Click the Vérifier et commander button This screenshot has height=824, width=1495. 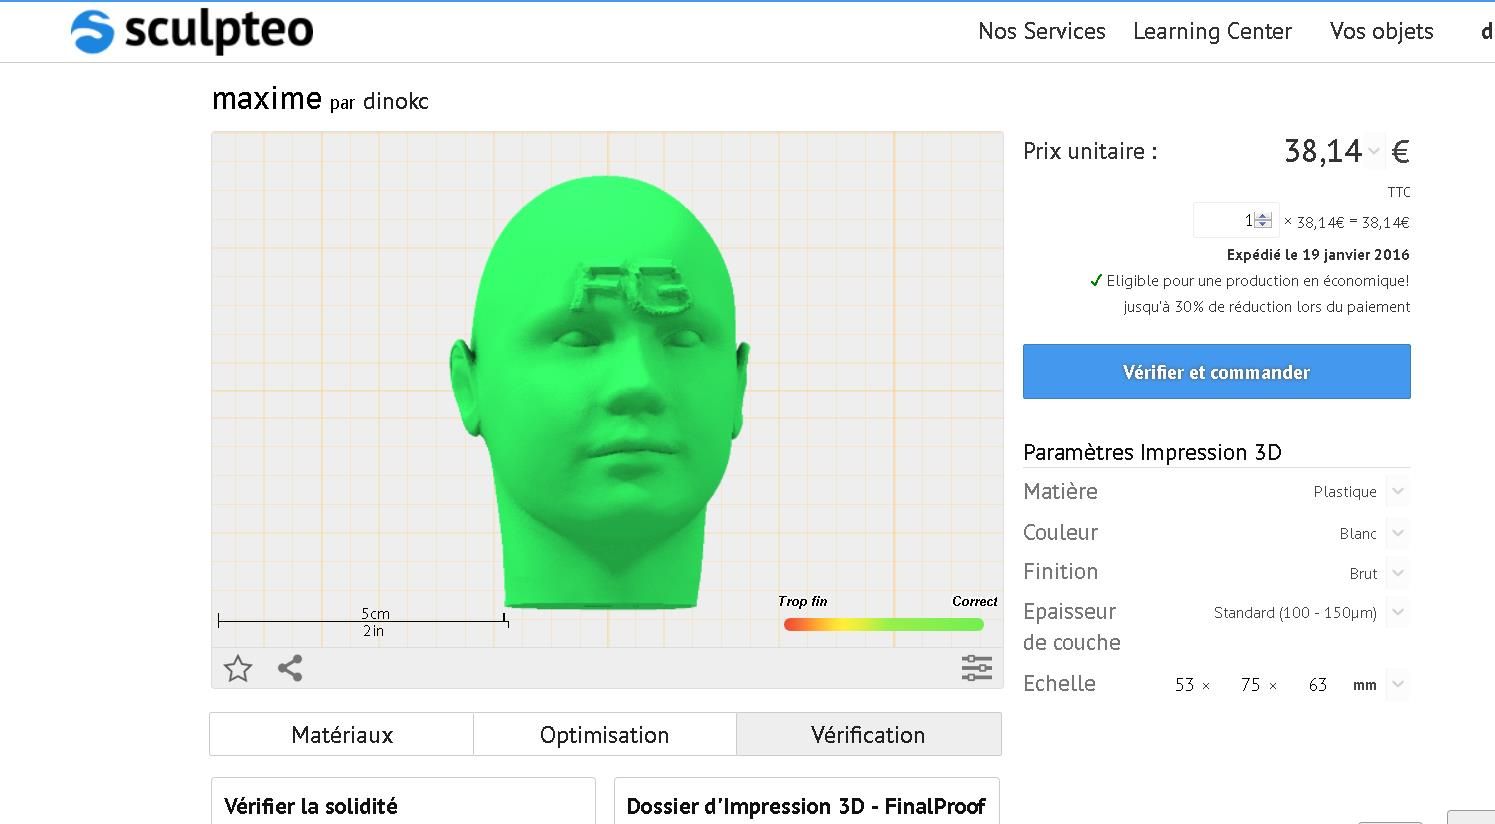click(1216, 372)
